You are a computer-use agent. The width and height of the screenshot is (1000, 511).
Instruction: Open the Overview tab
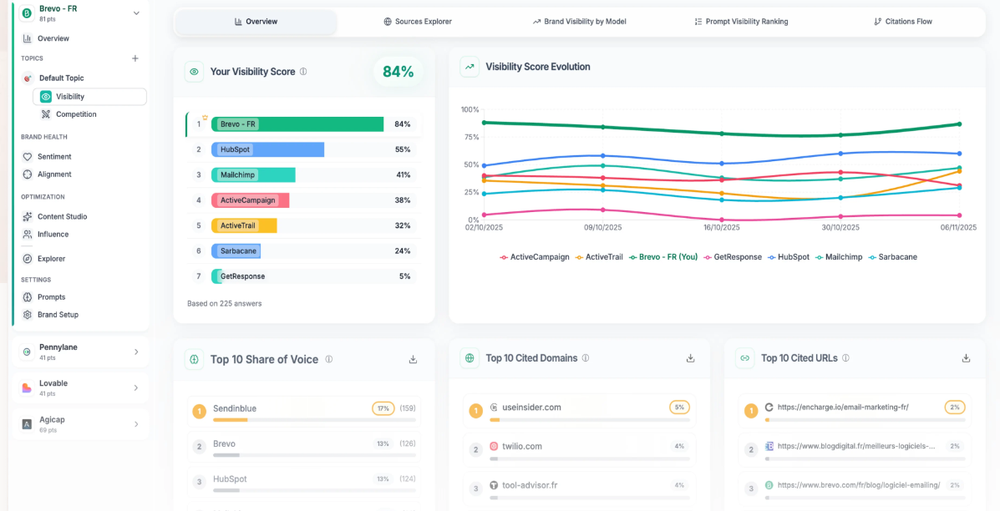tap(256, 22)
